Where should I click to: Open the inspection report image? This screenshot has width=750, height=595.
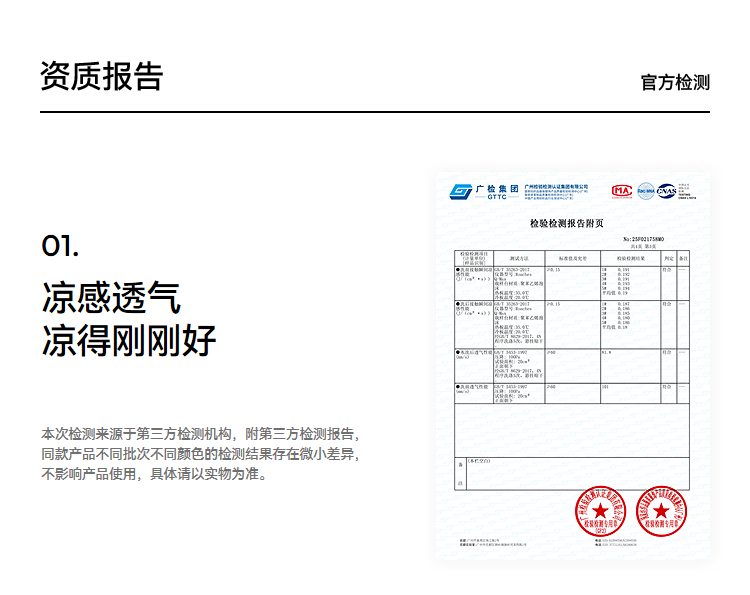pyautogui.click(x=573, y=365)
